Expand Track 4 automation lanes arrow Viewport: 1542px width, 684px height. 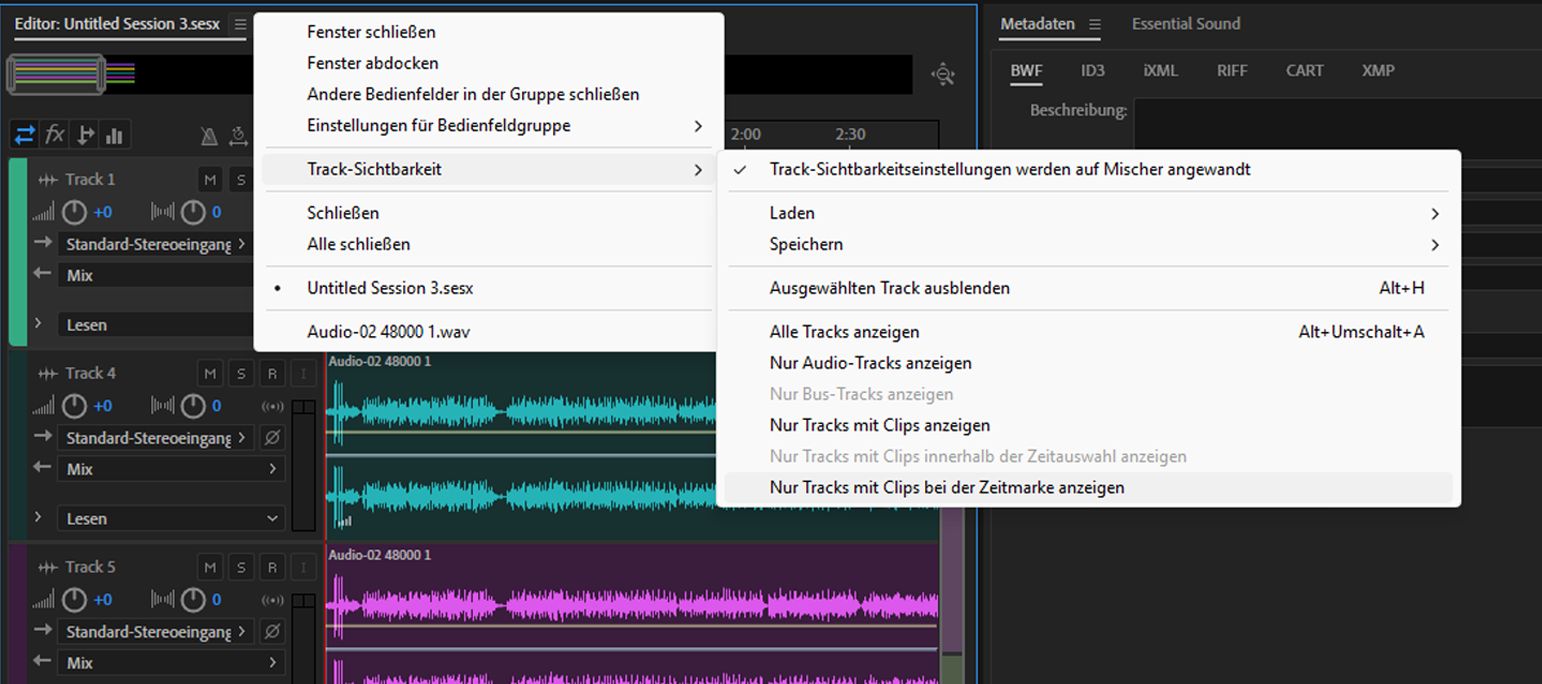(x=38, y=517)
